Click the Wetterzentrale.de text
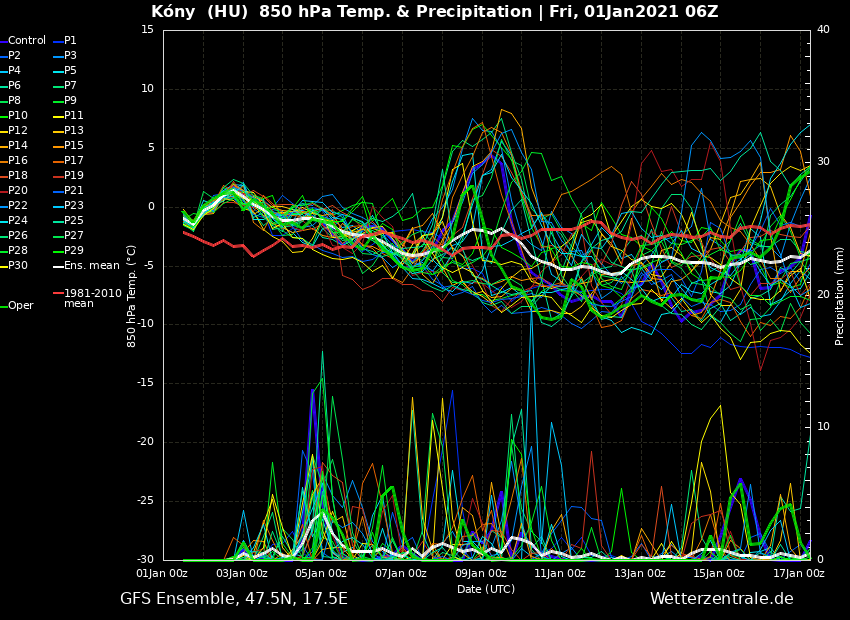Viewport: 850px width, 620px height. pos(721,599)
